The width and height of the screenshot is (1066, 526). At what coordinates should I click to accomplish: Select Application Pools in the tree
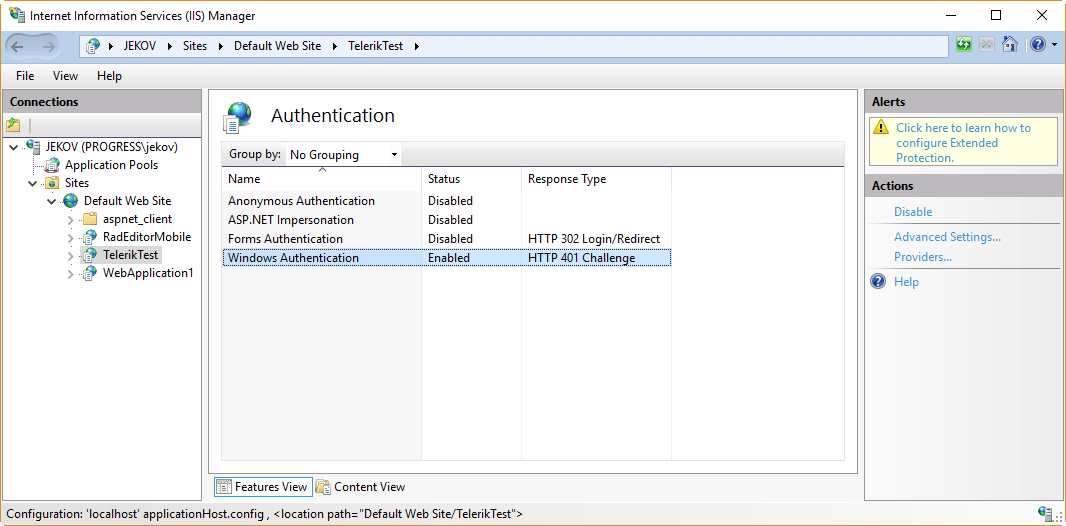point(111,164)
